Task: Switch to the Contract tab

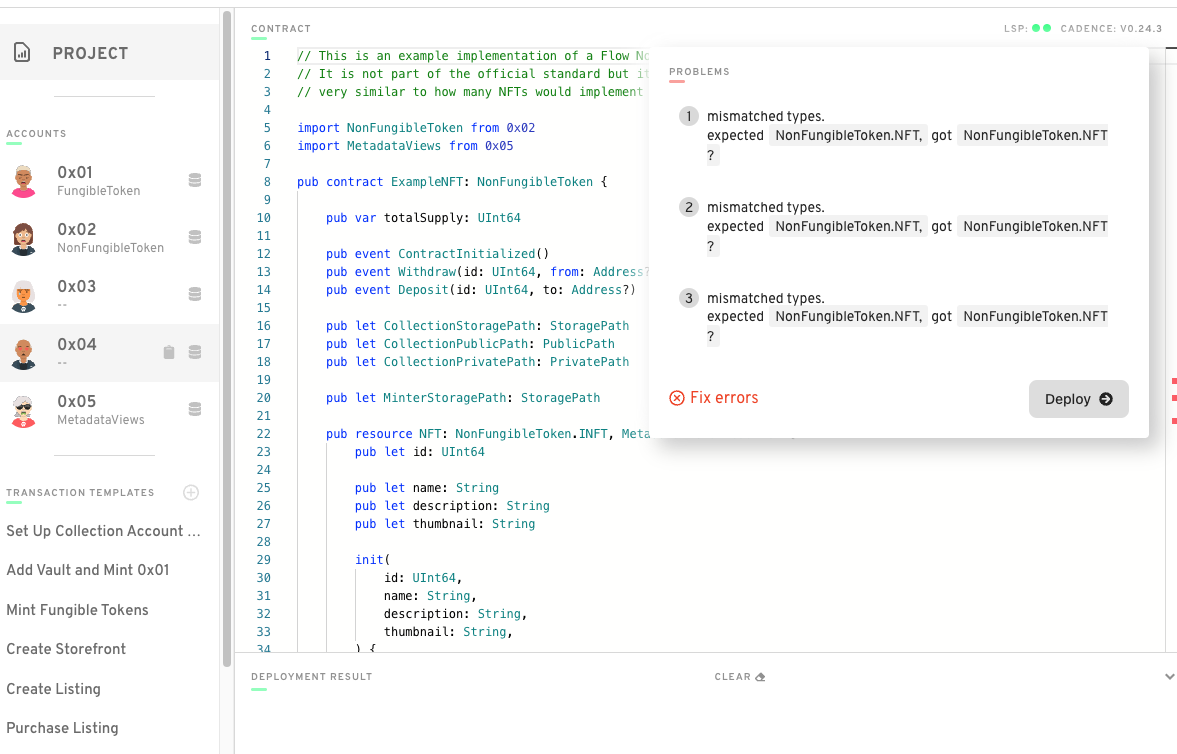Action: click(x=279, y=28)
